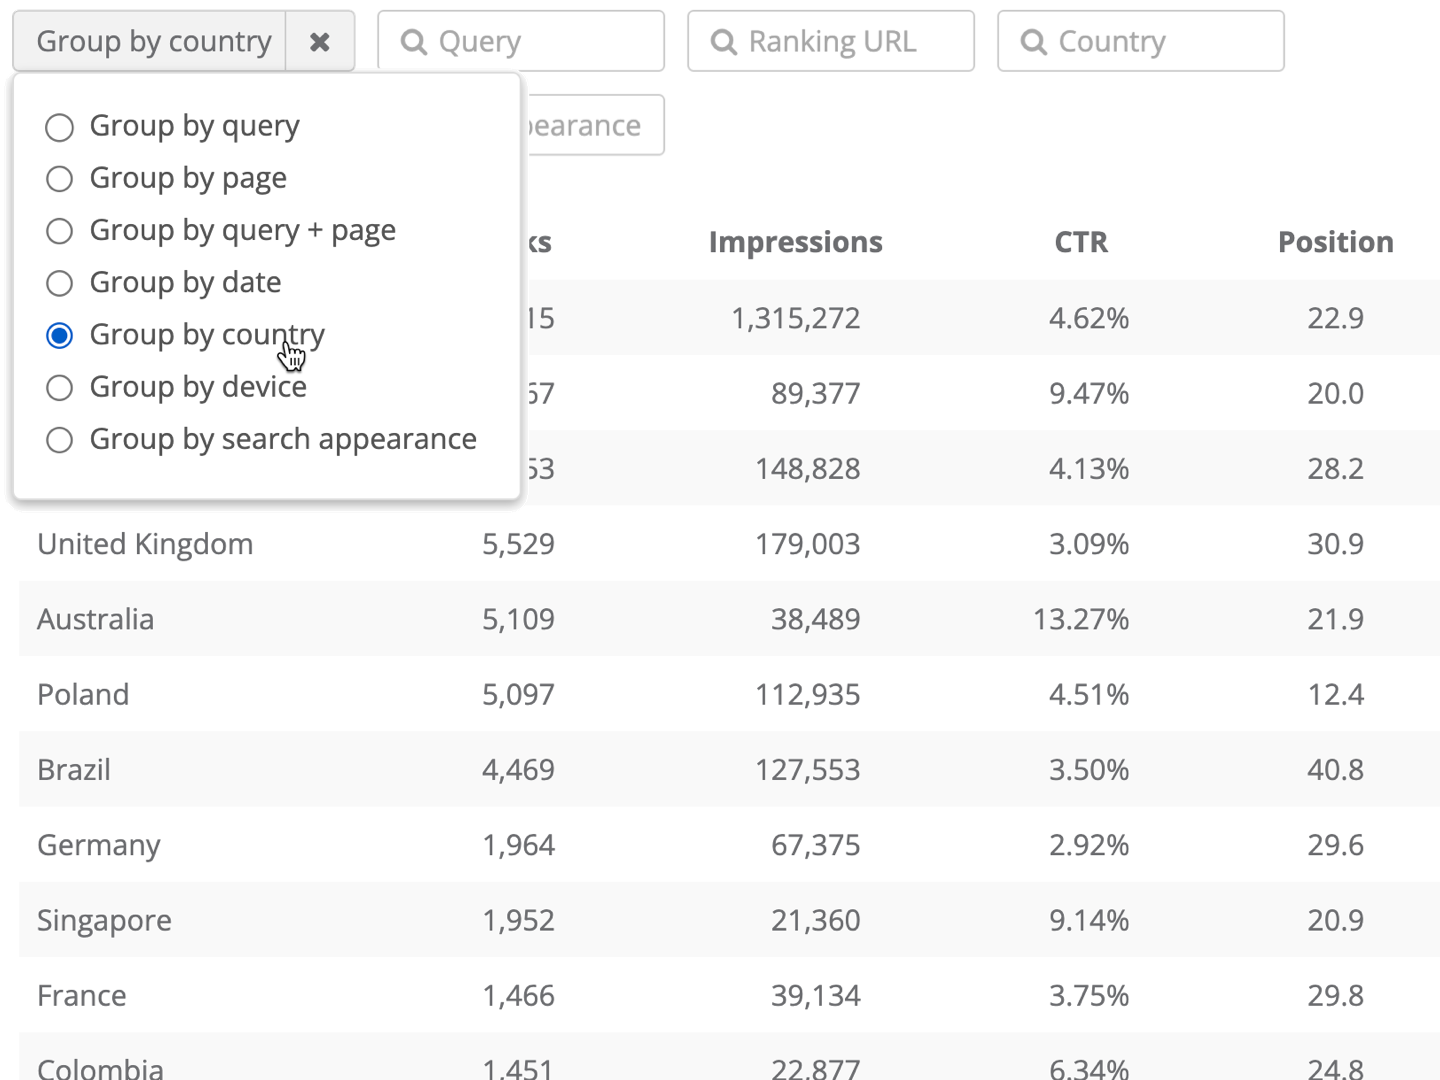This screenshot has height=1080, width=1440.
Task: Click the 179,003 impressions cell
Action: [x=808, y=544]
